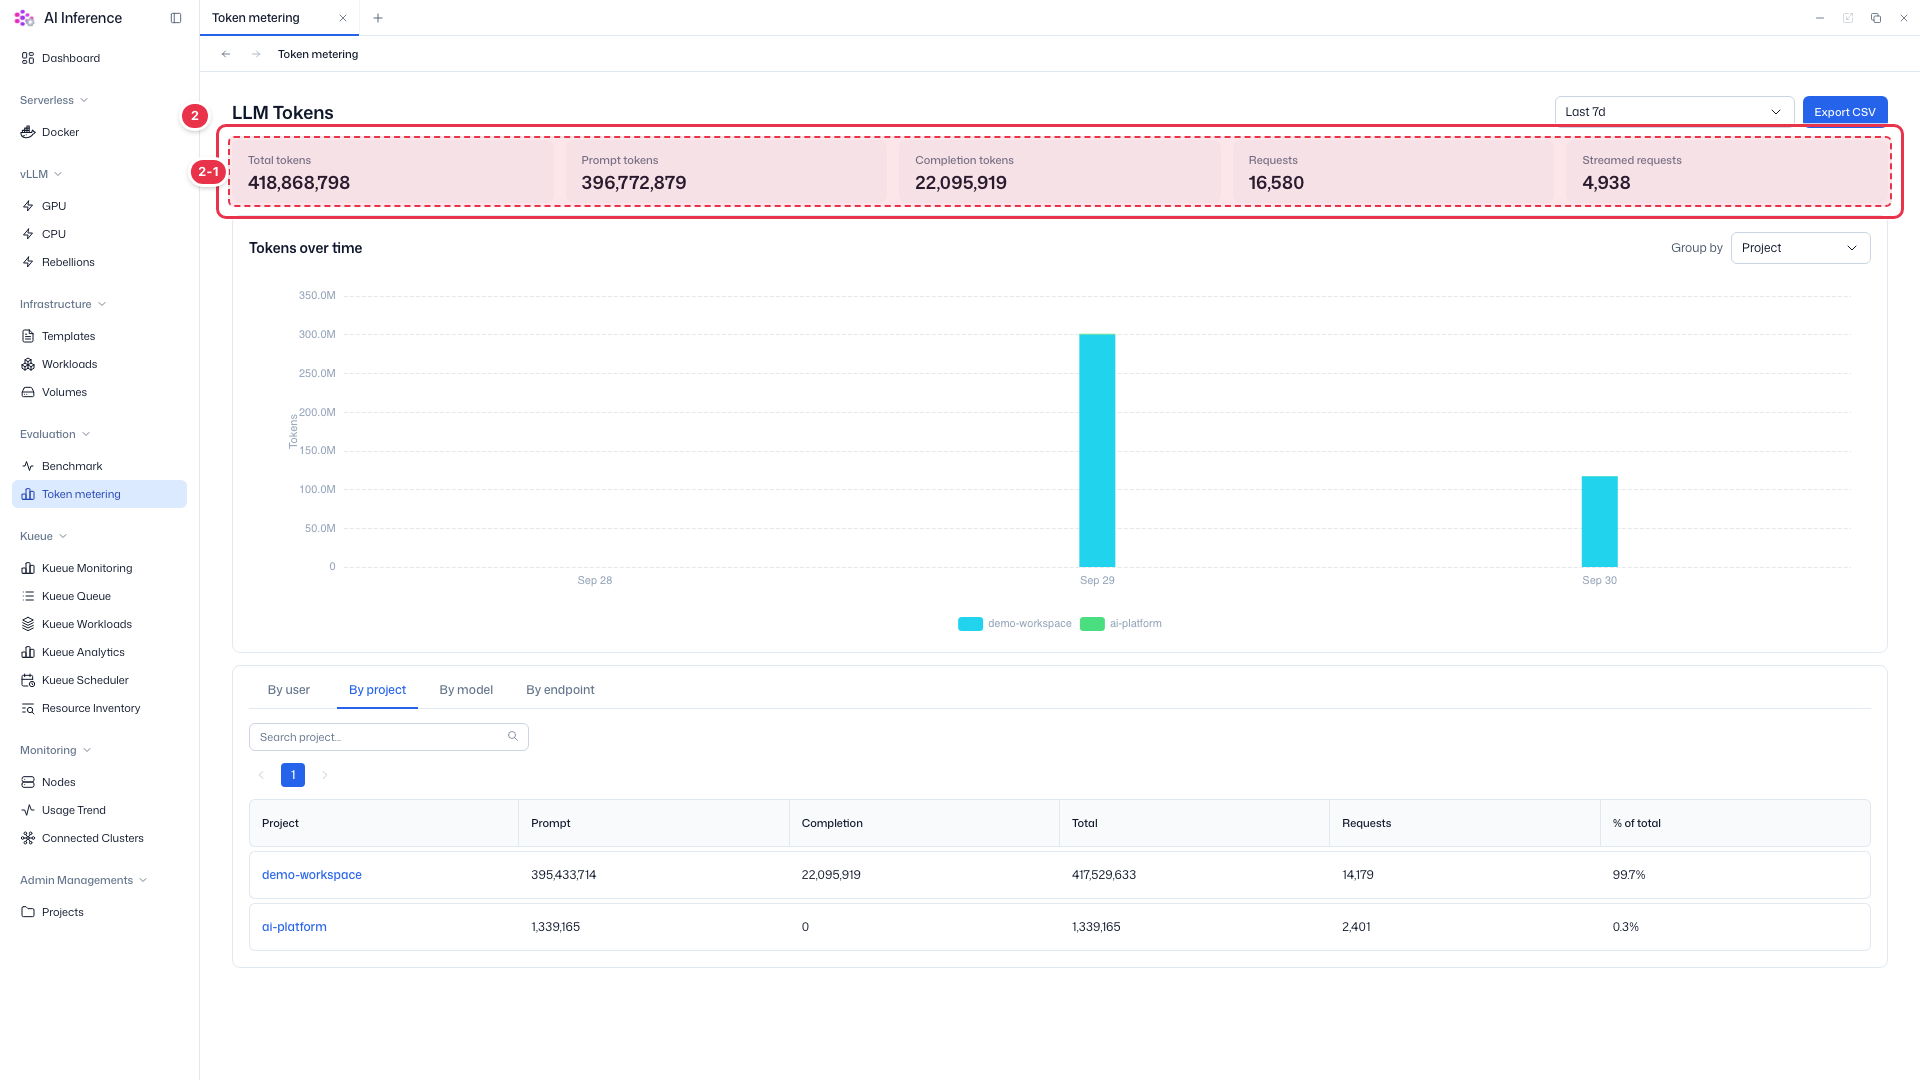Collapse the Monitoring section
Screen dimensions: 1920x1080
pyautogui.click(x=56, y=750)
